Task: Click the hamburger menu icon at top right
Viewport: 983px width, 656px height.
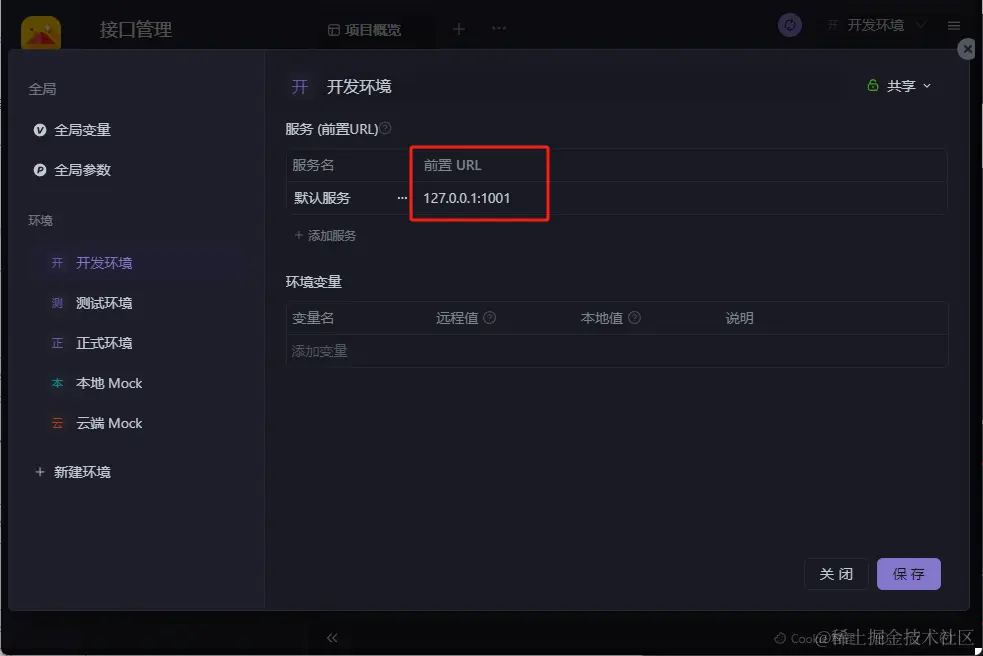Action: [x=954, y=26]
